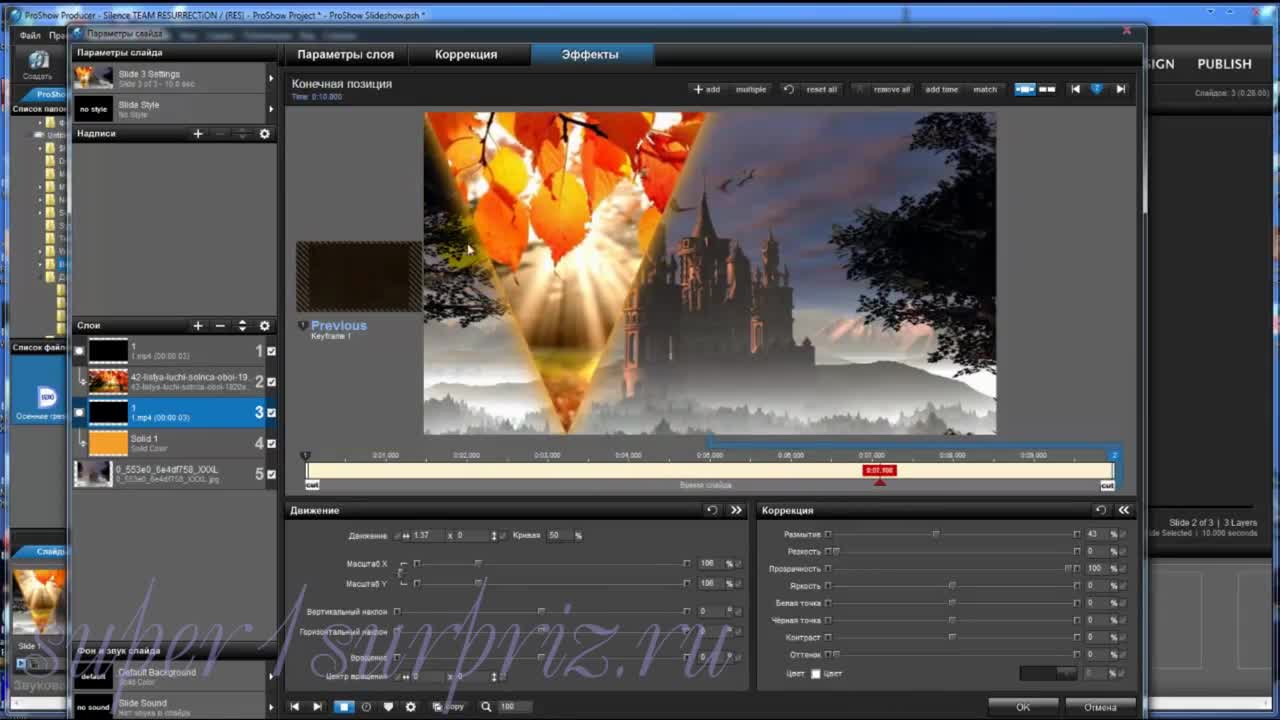Click the match keyframe button
Image resolution: width=1280 pixels, height=720 pixels.
coord(985,89)
